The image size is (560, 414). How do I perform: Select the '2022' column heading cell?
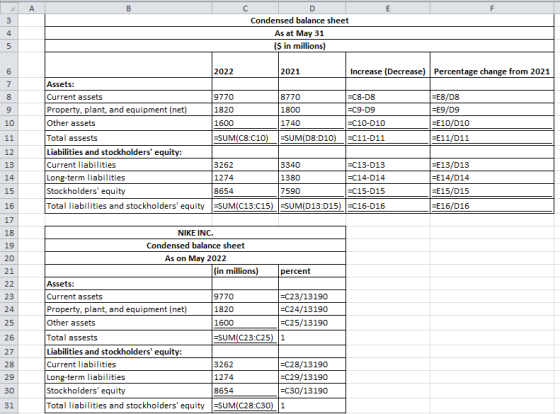point(245,65)
